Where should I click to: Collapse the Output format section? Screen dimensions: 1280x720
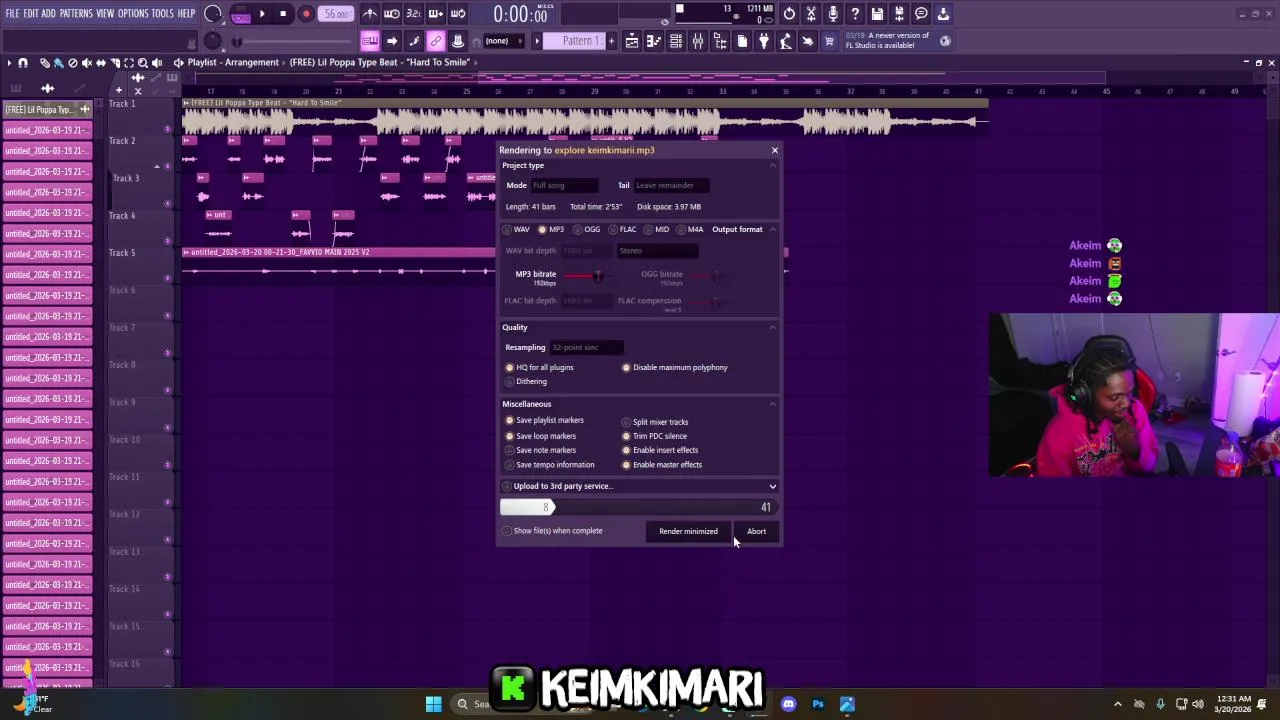(x=773, y=230)
